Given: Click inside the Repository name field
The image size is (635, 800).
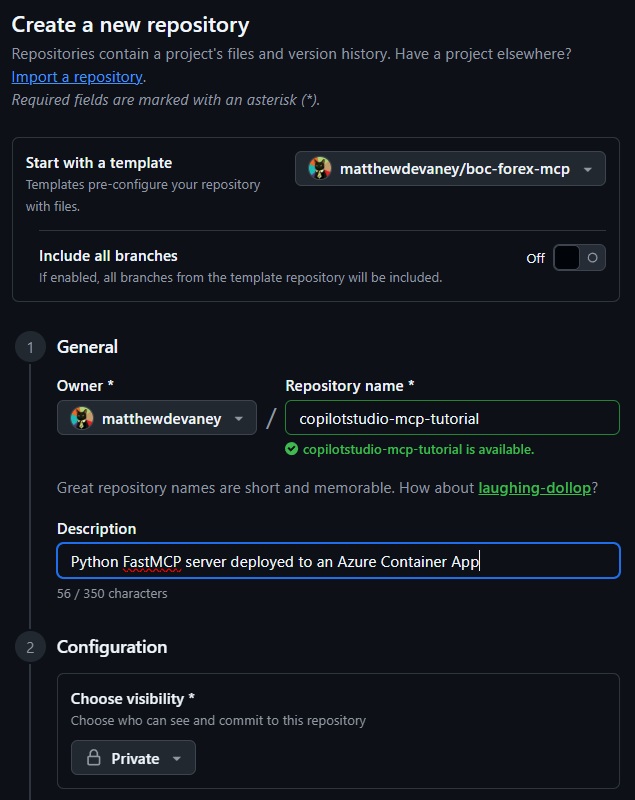Looking at the screenshot, I should click(452, 419).
